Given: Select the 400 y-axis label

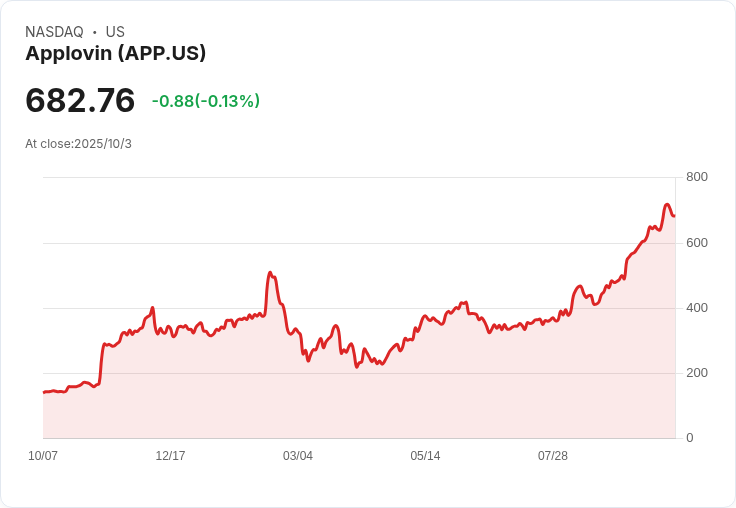Looking at the screenshot, I should coord(696,308).
